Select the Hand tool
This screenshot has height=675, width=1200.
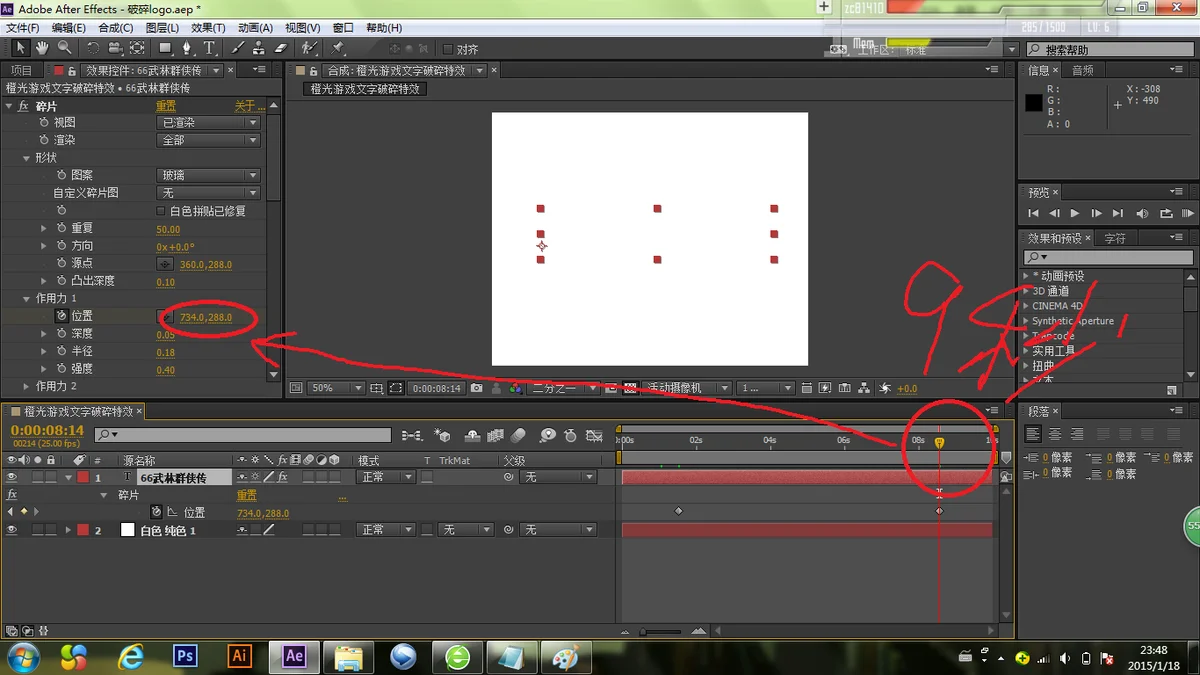point(42,48)
